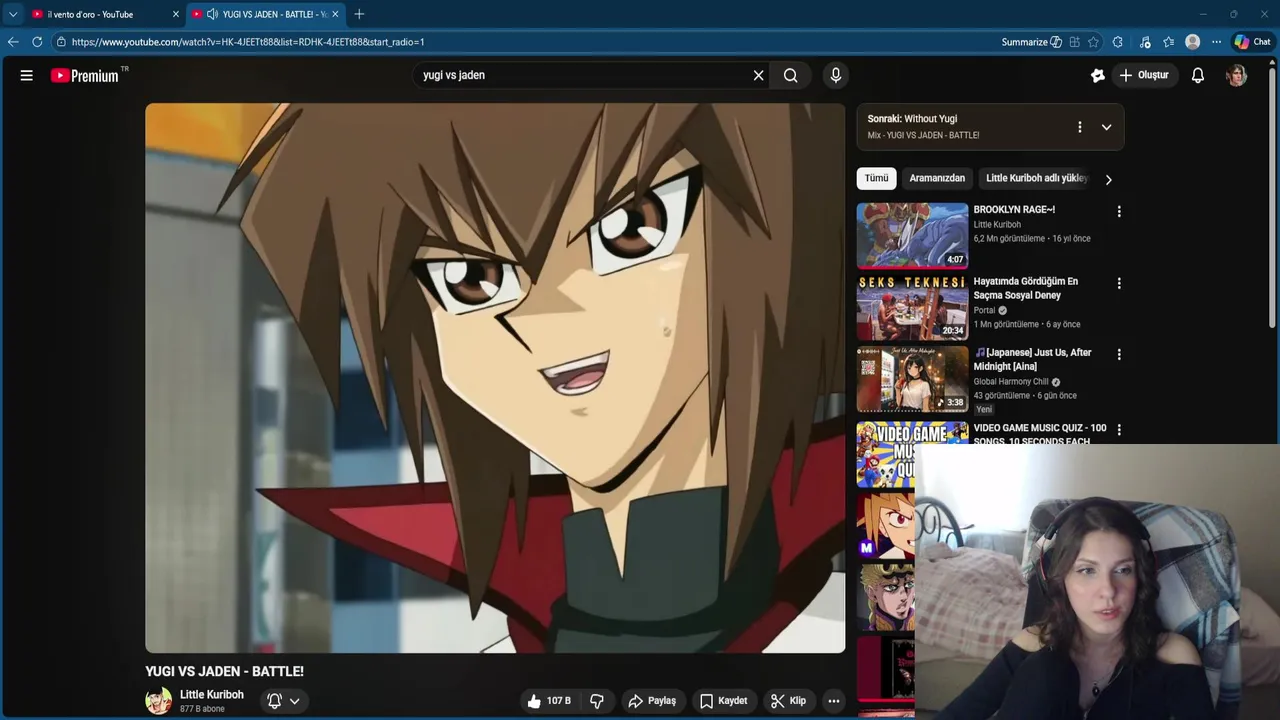Go back to previous page
This screenshot has width=1280, height=720.
(13, 42)
